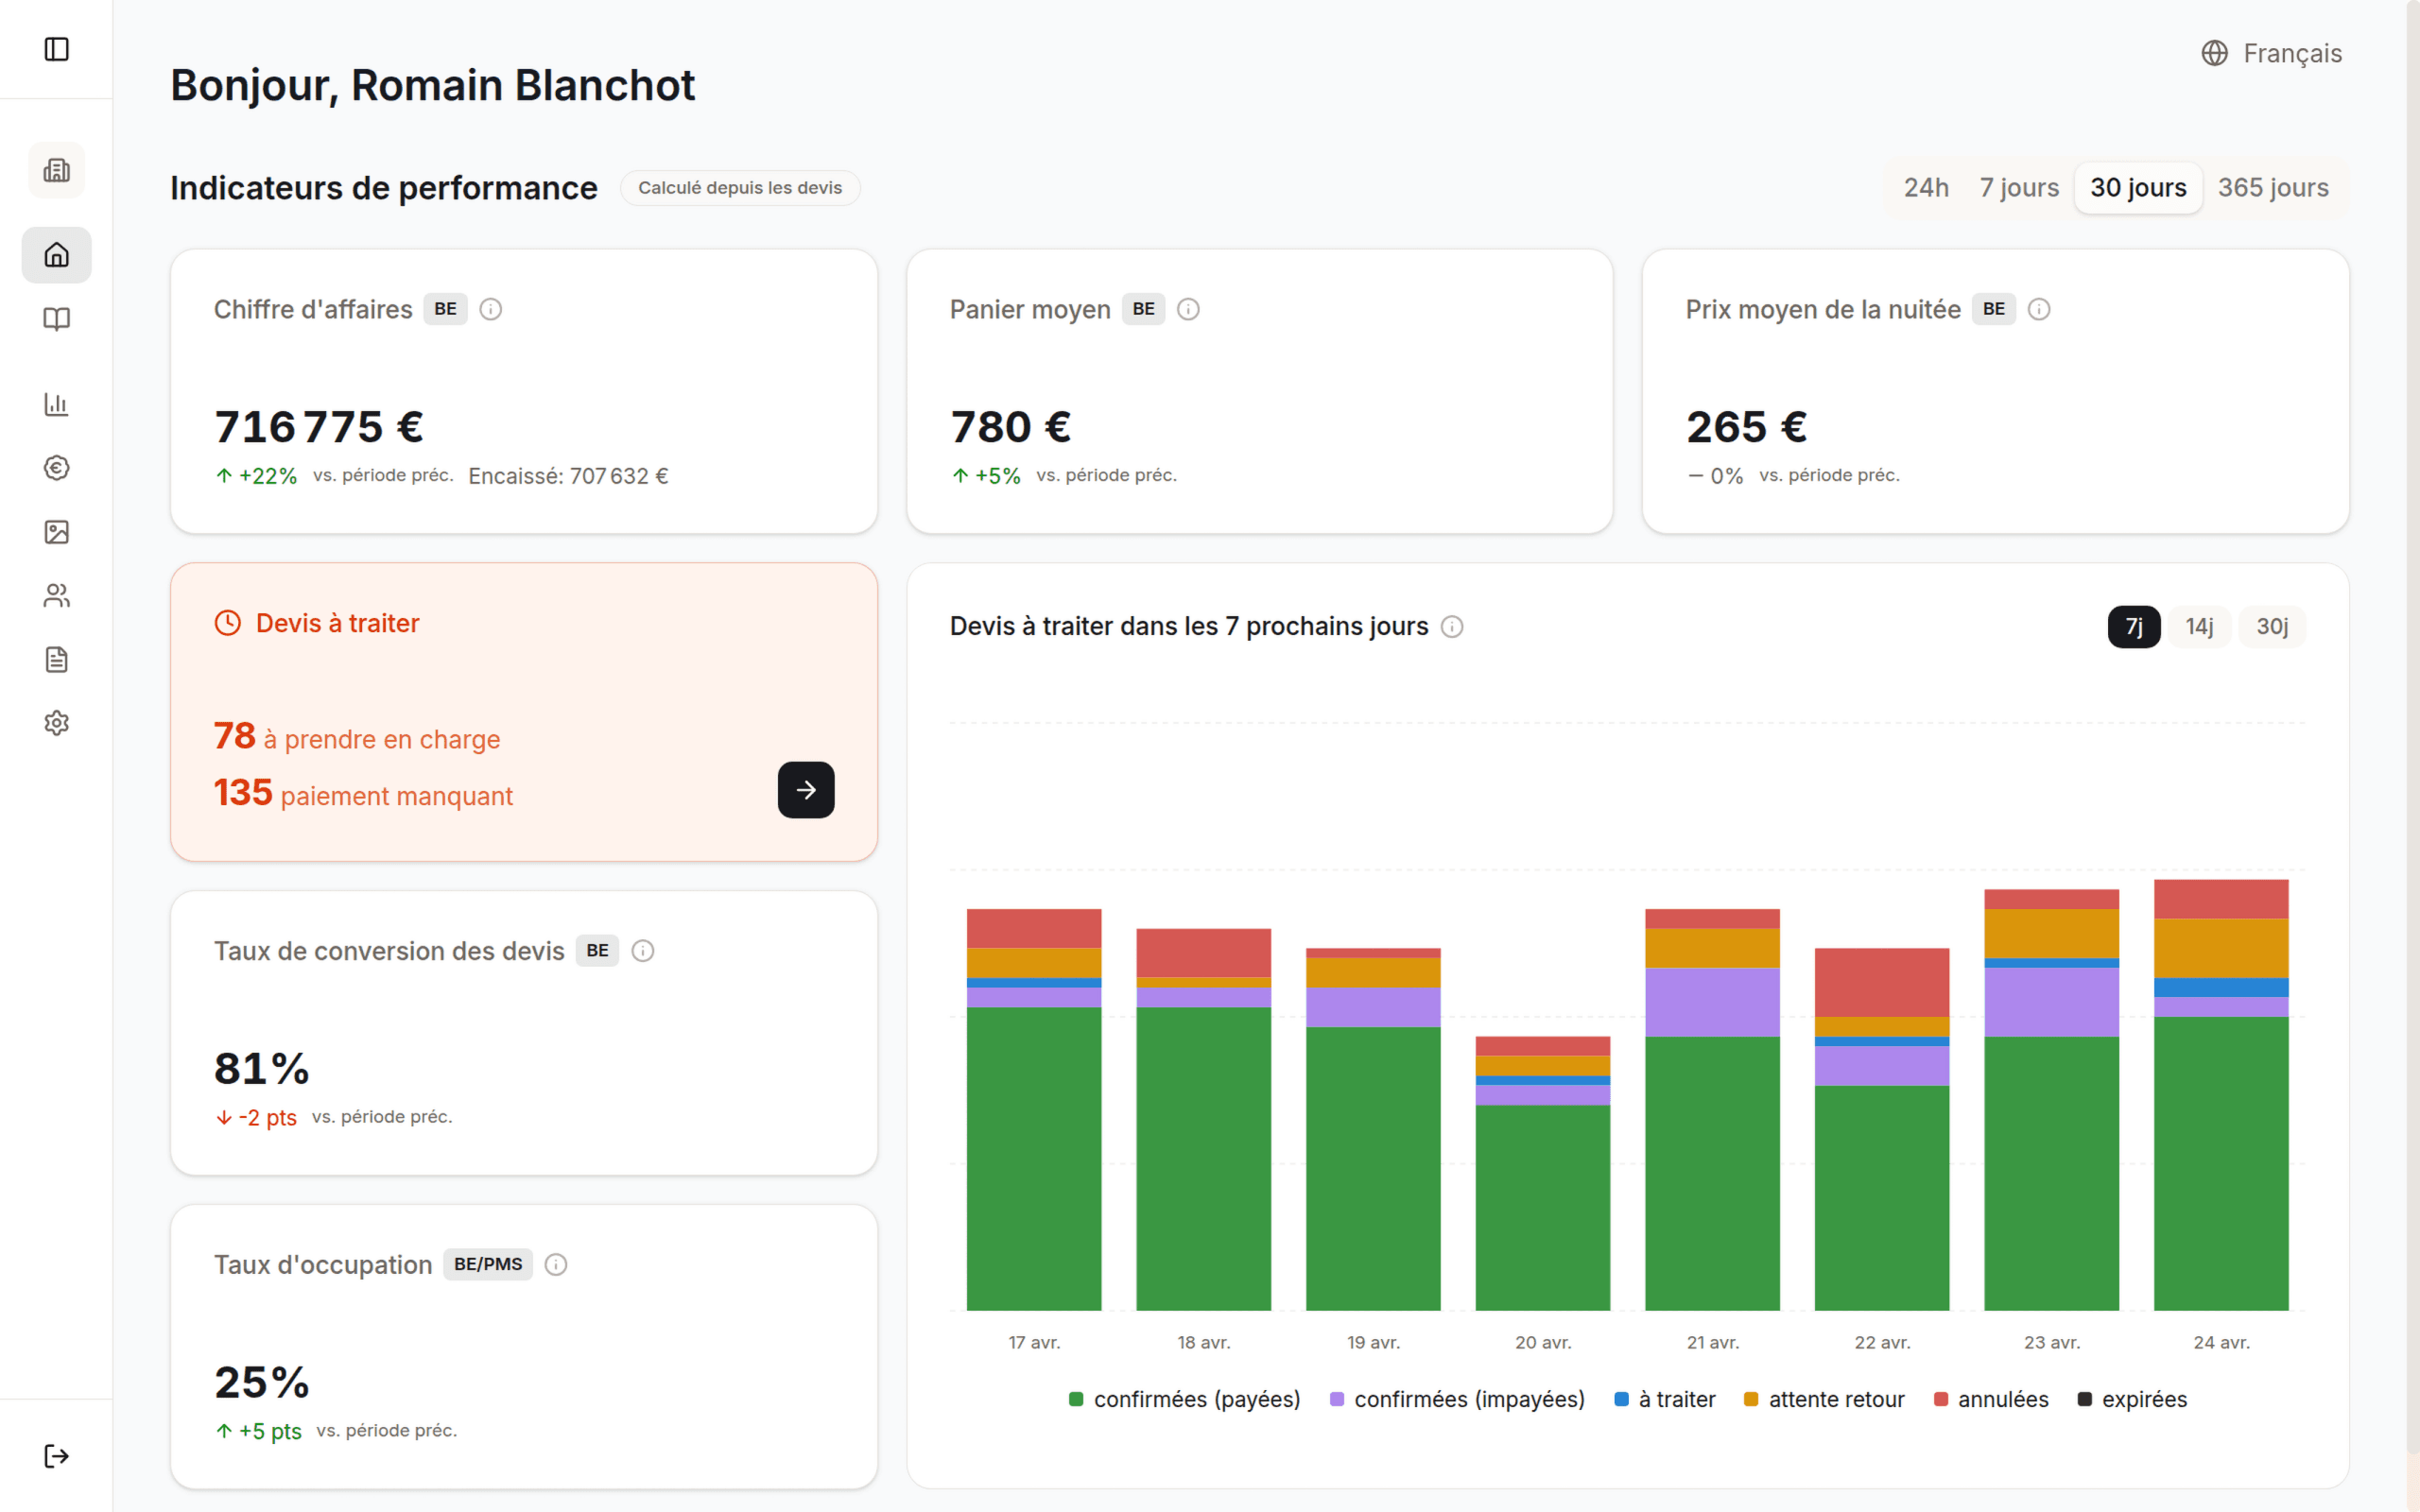Show info for Prix moyen de la nuitée
The height and width of the screenshot is (1512, 2420).
point(2039,309)
